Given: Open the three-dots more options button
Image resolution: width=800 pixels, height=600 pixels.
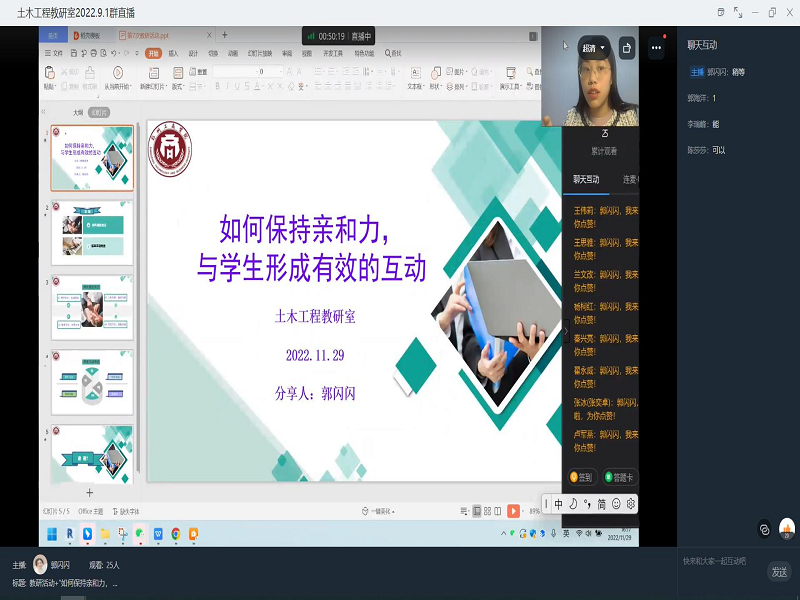Looking at the screenshot, I should pyautogui.click(x=656, y=48).
